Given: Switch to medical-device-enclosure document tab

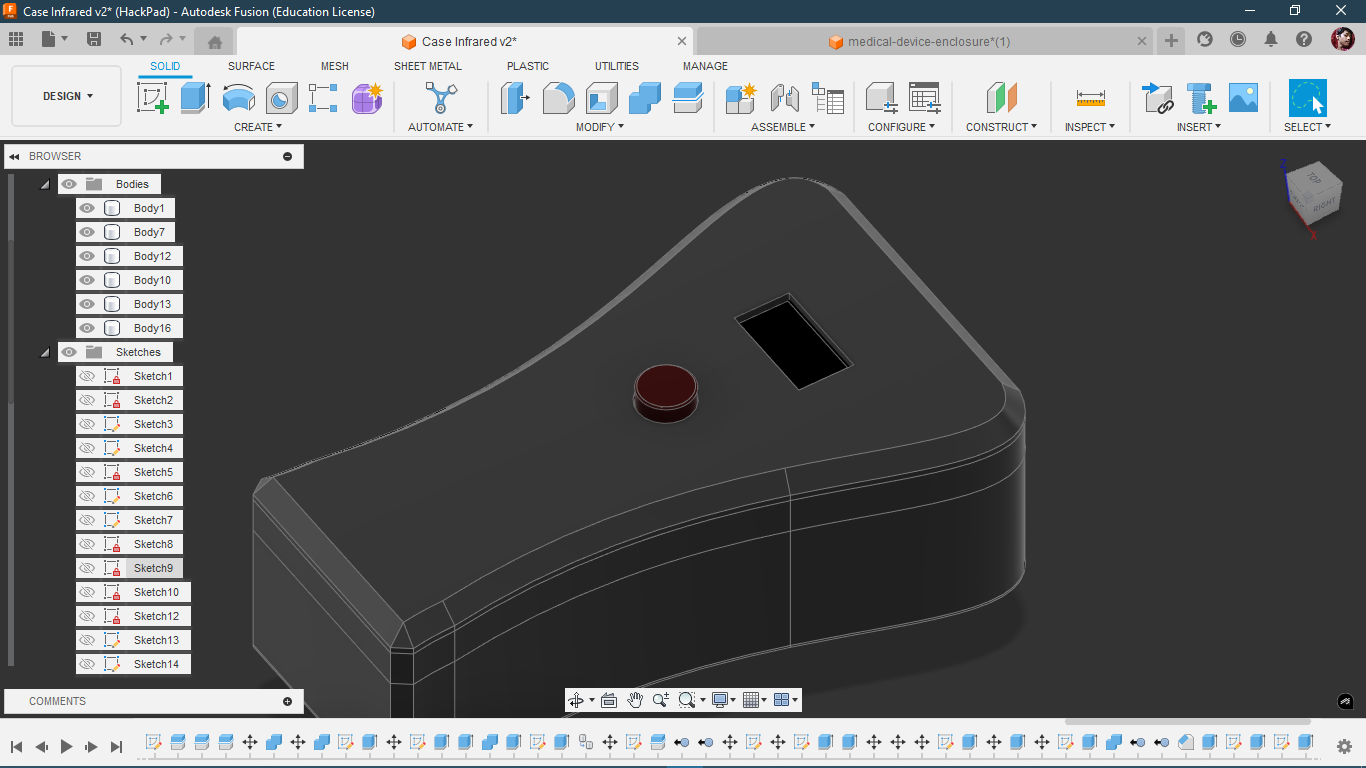Looking at the screenshot, I should click(928, 42).
